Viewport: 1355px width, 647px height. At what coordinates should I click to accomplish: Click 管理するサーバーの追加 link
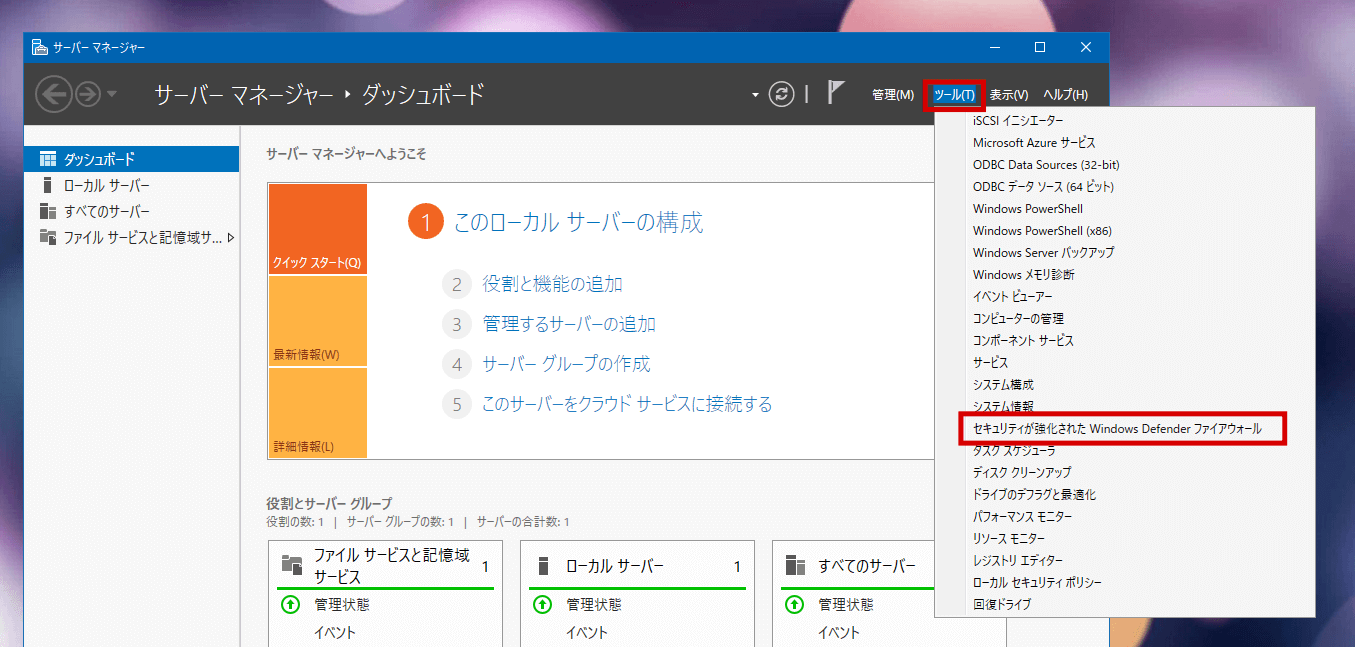(568, 324)
